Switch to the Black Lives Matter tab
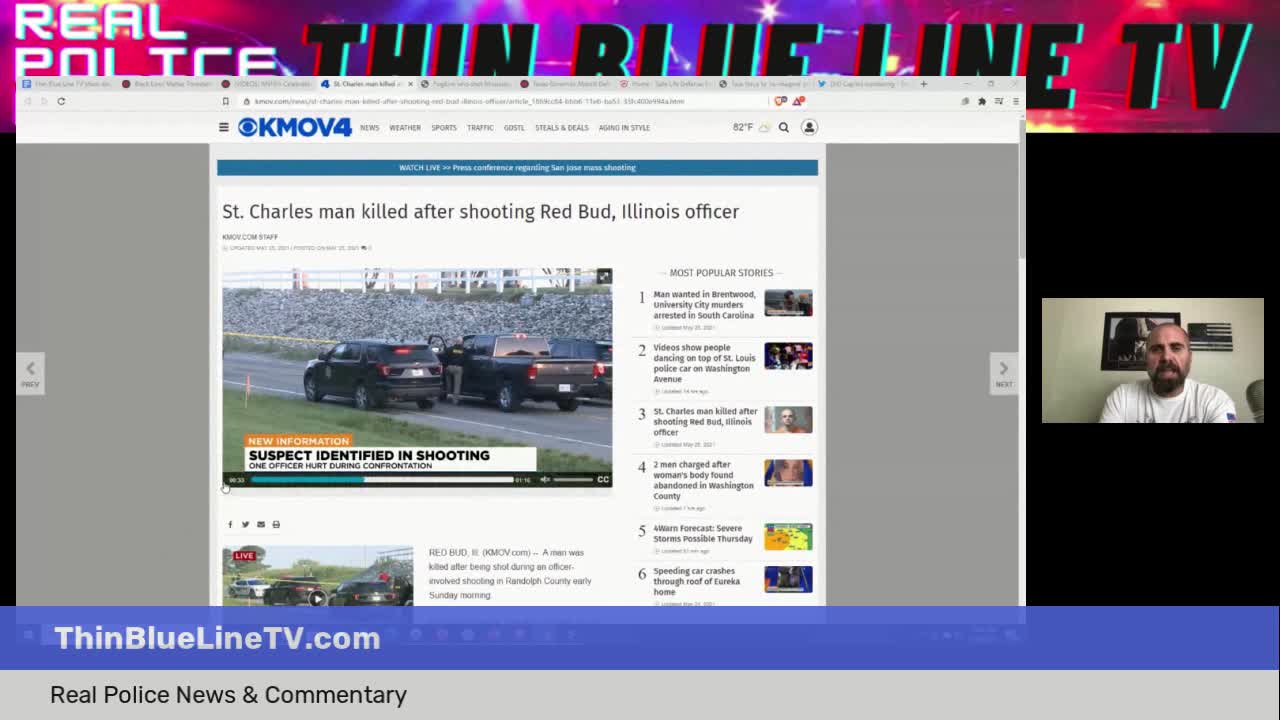This screenshot has height=720, width=1280. [x=168, y=84]
